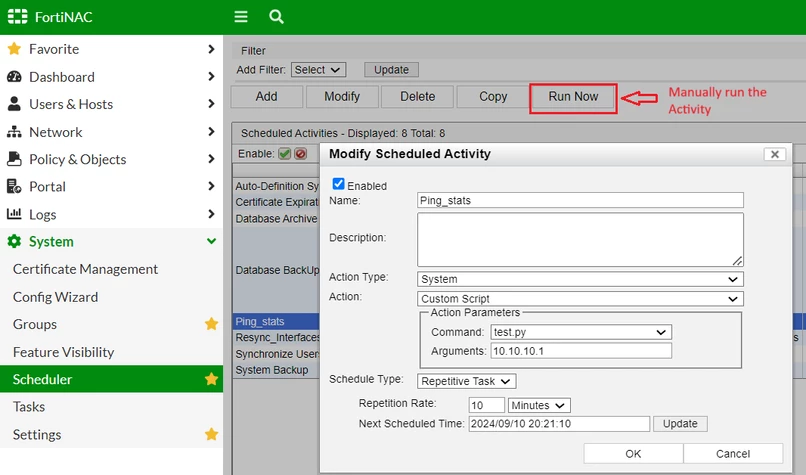
Task: Open the search magnifier icon
Action: [276, 16]
